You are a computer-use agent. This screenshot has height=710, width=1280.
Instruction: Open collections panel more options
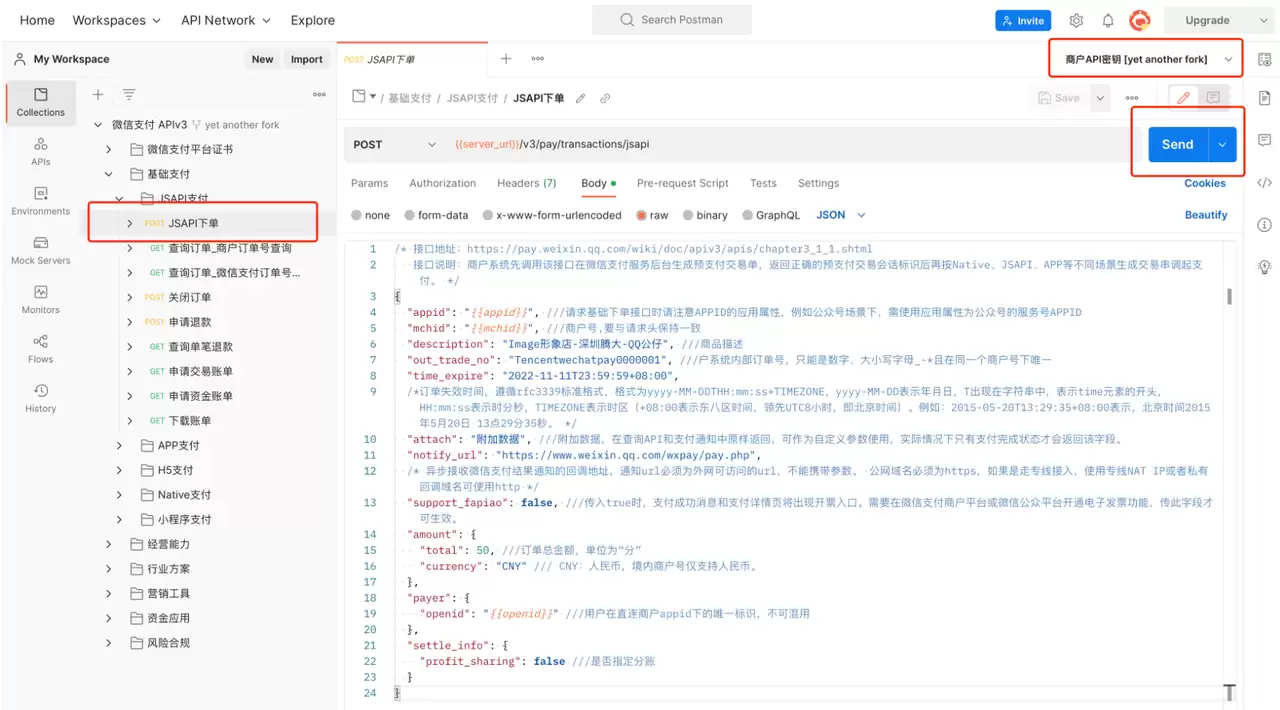click(319, 94)
